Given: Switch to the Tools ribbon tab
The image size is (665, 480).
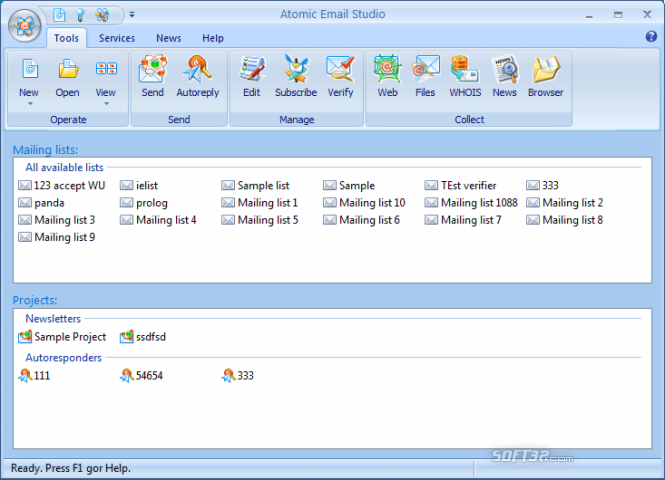Looking at the screenshot, I should tap(67, 38).
